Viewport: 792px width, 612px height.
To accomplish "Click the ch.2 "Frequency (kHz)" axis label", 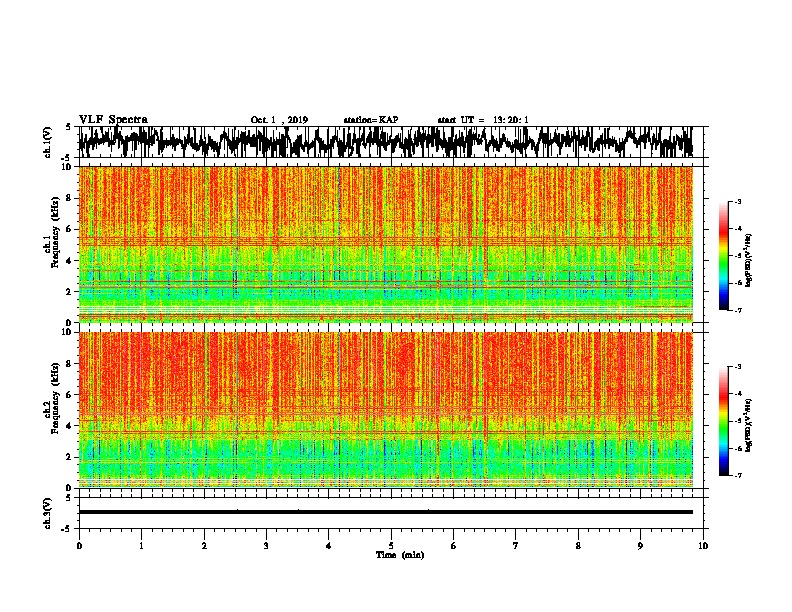I will (x=55, y=398).
